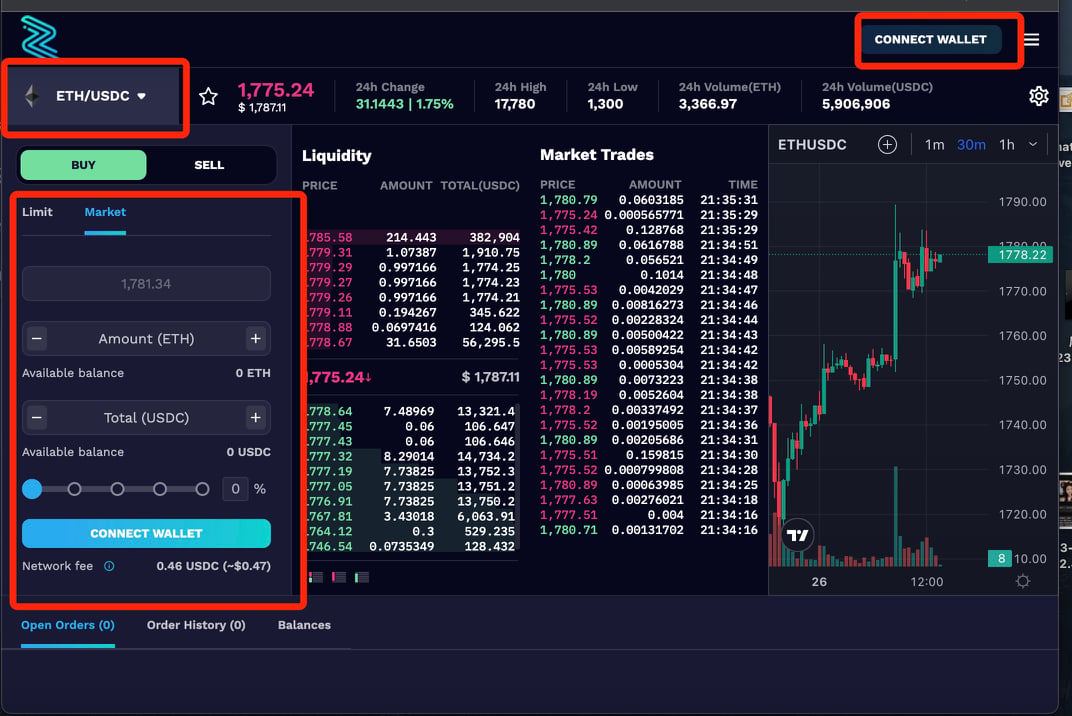Click the Network fee info icon
This screenshot has height=716, width=1072.
(x=109, y=566)
